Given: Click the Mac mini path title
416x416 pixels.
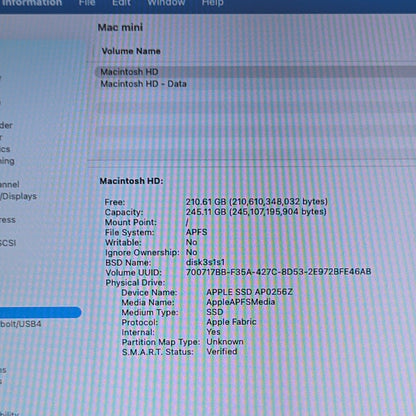Looking at the screenshot, I should (x=120, y=27).
